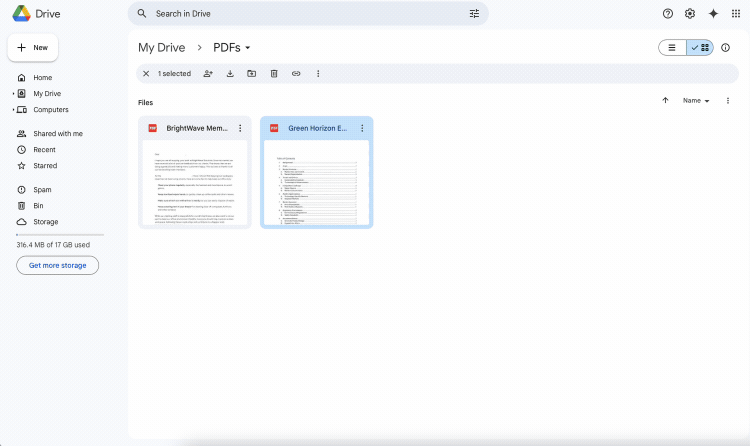Open Recent files
The height and width of the screenshot is (446, 750).
click(x=44, y=150)
